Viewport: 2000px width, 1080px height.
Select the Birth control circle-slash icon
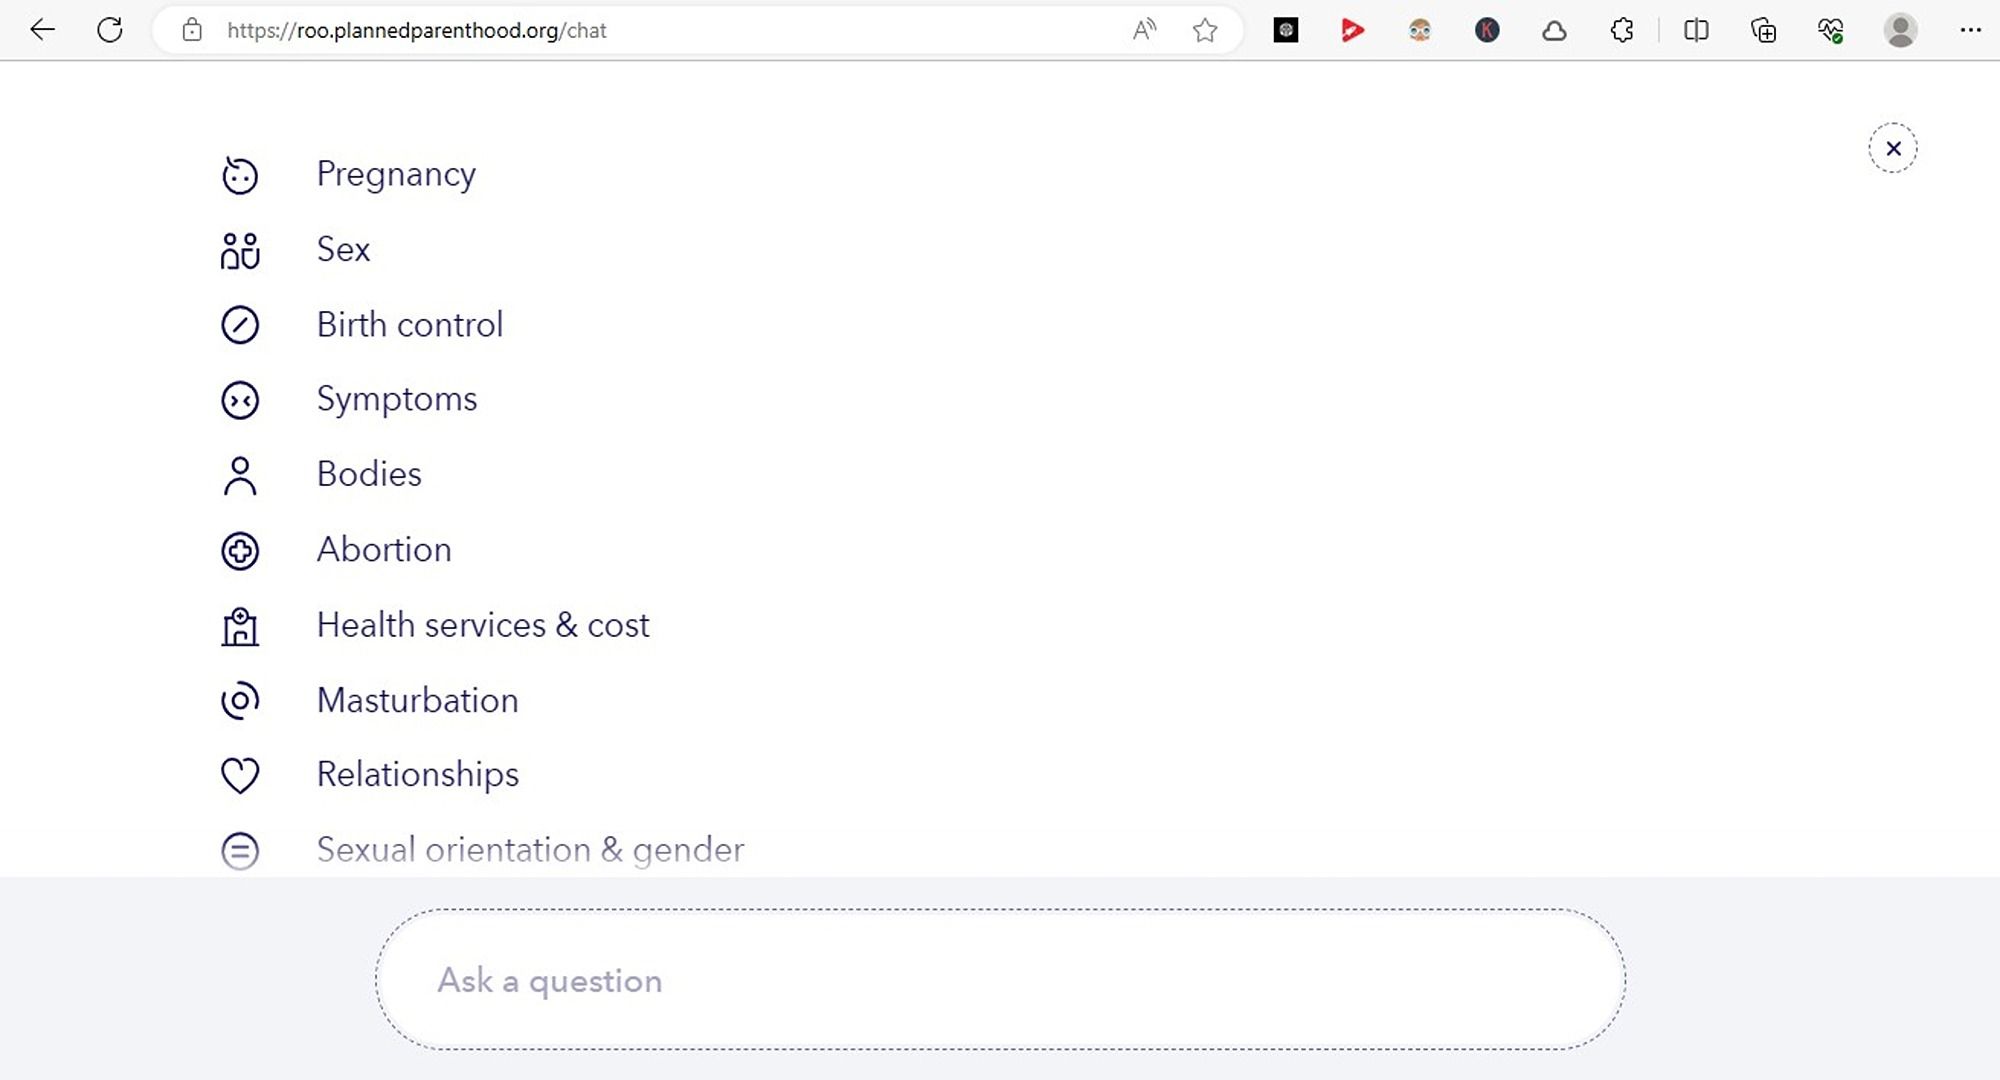pos(240,325)
